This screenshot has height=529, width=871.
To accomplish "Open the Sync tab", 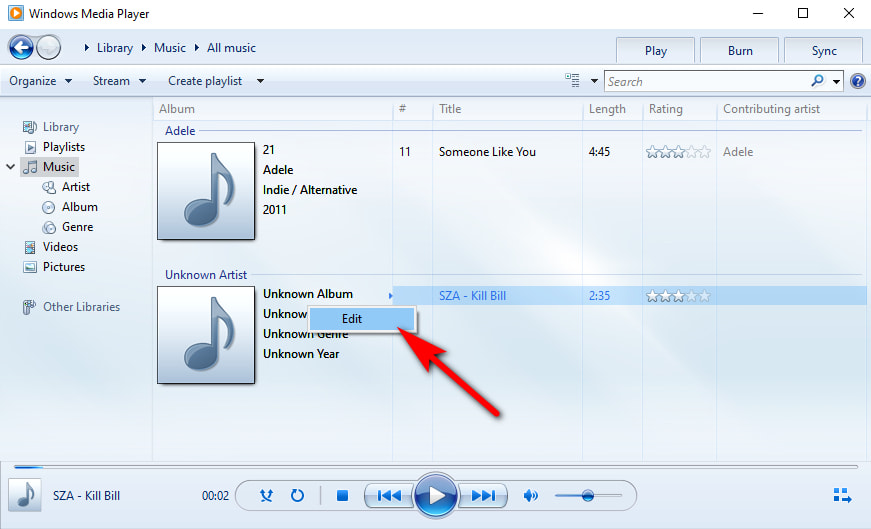I will (823, 51).
